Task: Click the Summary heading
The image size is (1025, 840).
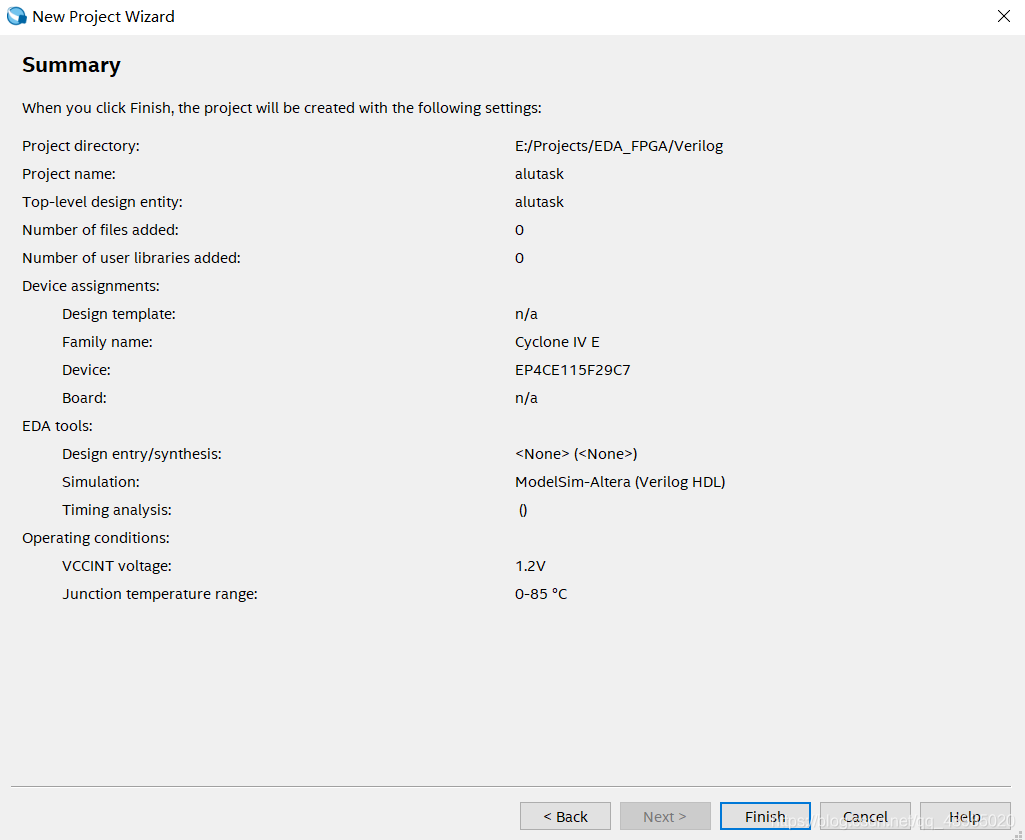Action: pyautogui.click(x=71, y=64)
